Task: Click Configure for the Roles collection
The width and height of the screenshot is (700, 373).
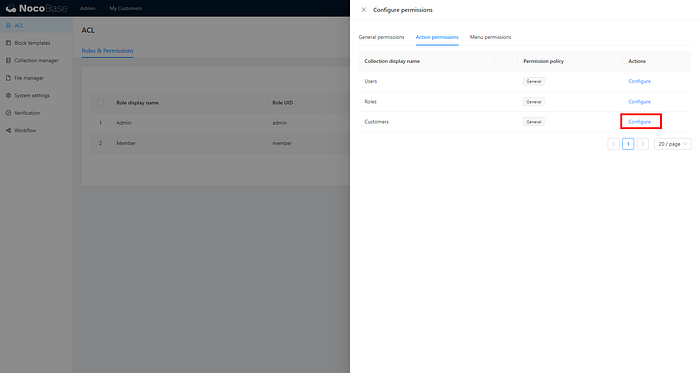Action: tap(639, 102)
